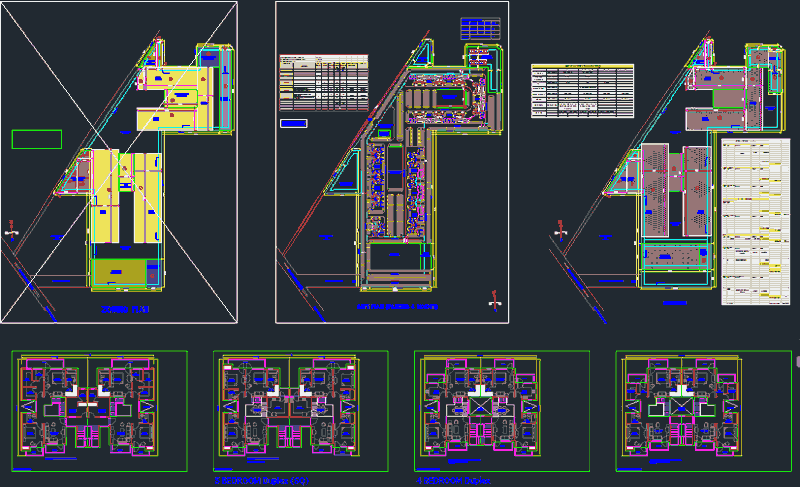Screen dimensions: 800x487
Task: Select the solid blue label box under table
Action: 293,123
